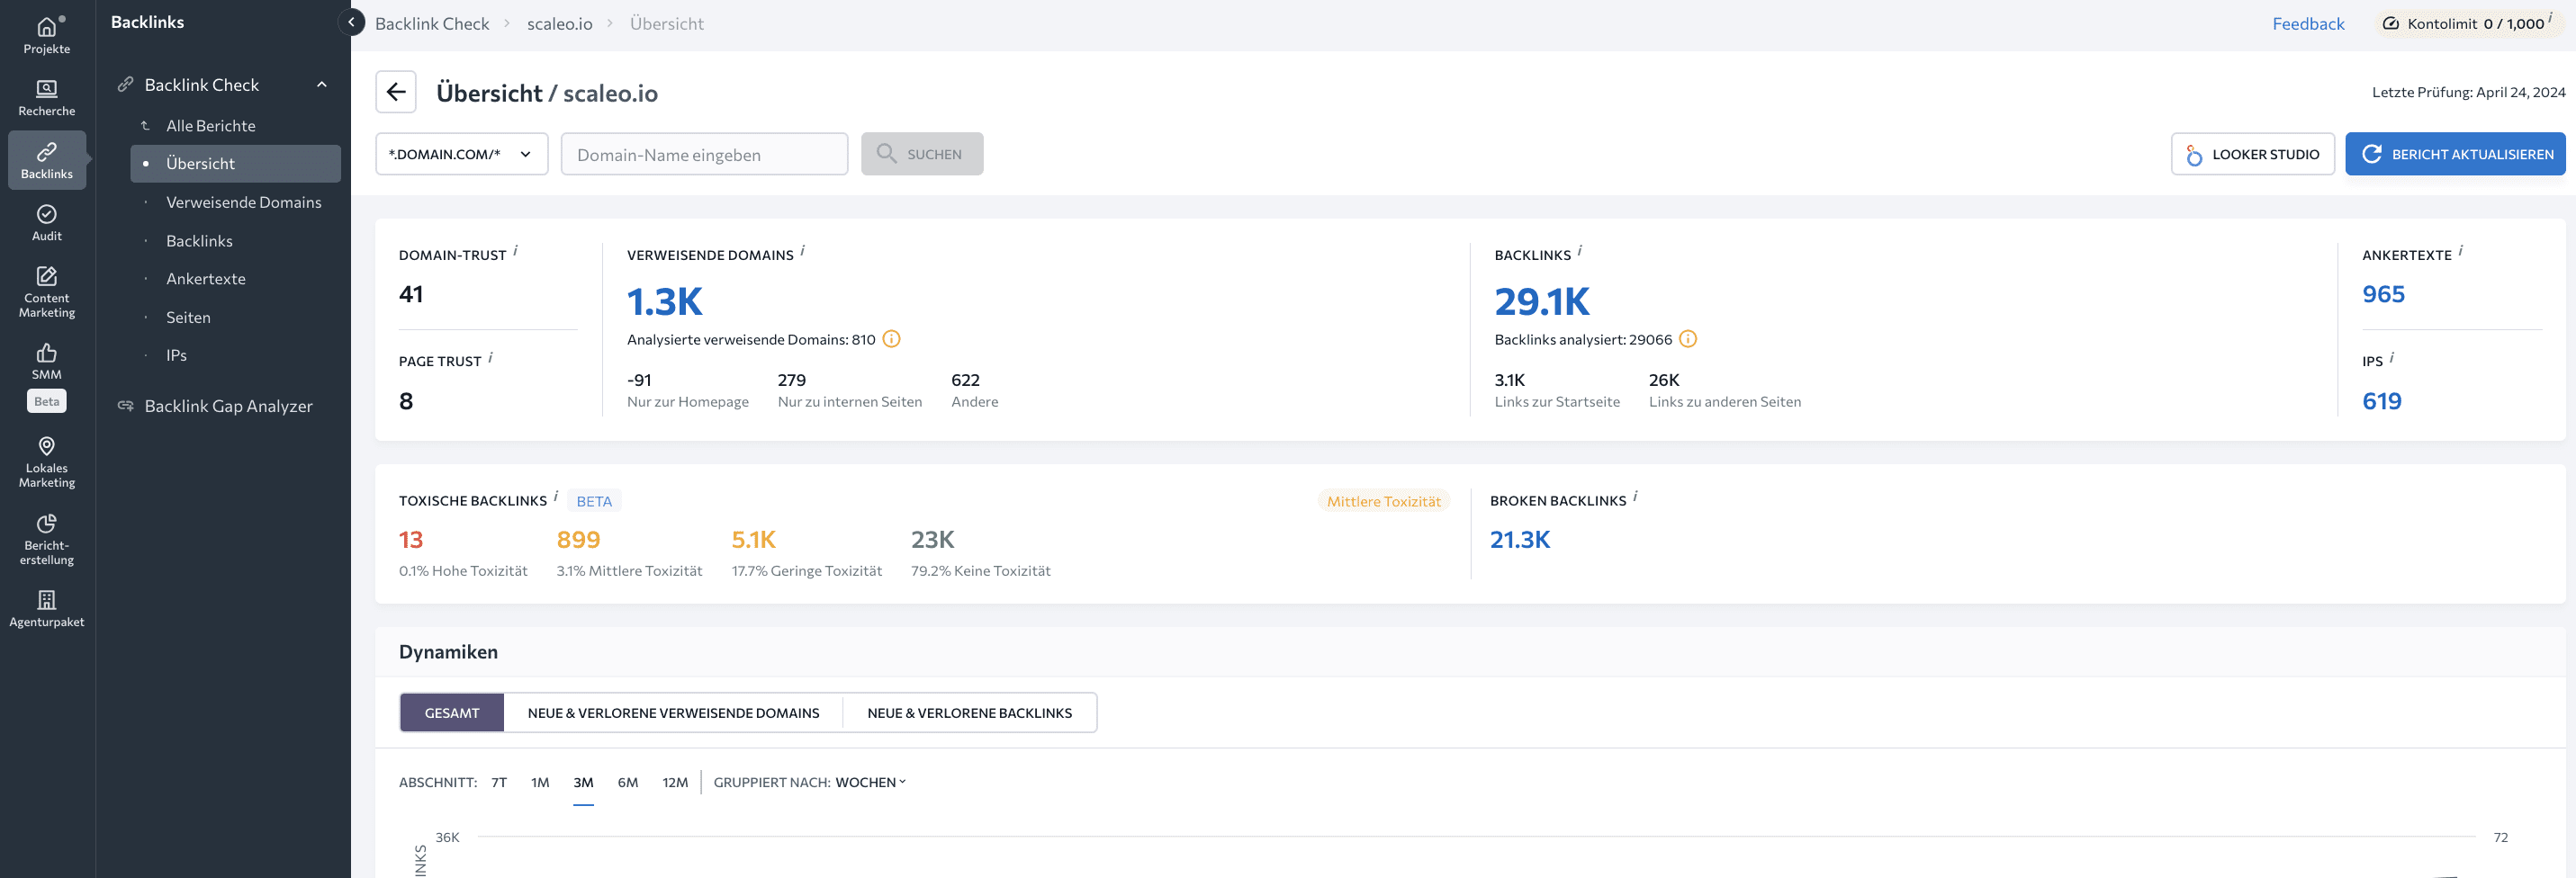The image size is (2576, 878).
Task: Open Verweisende Domains report
Action: pyautogui.click(x=244, y=202)
